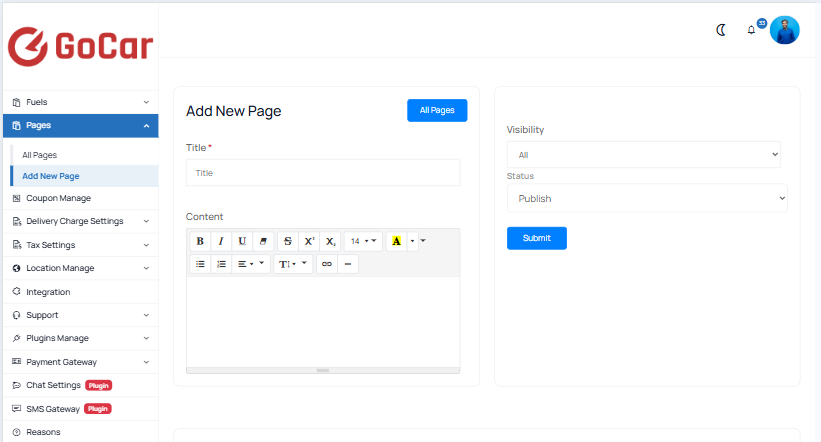The height and width of the screenshot is (442, 821).
Task: Apply the yellow text highlight color
Action: point(397,241)
